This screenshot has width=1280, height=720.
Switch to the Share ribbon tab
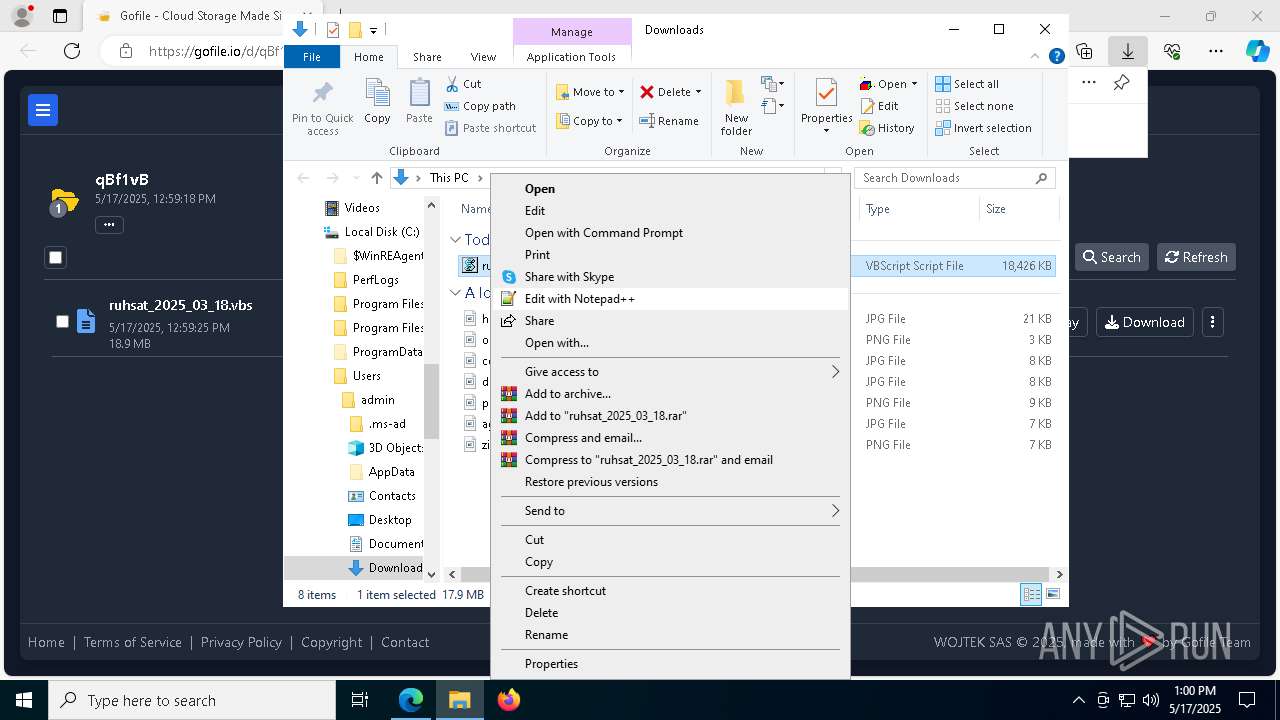(427, 57)
